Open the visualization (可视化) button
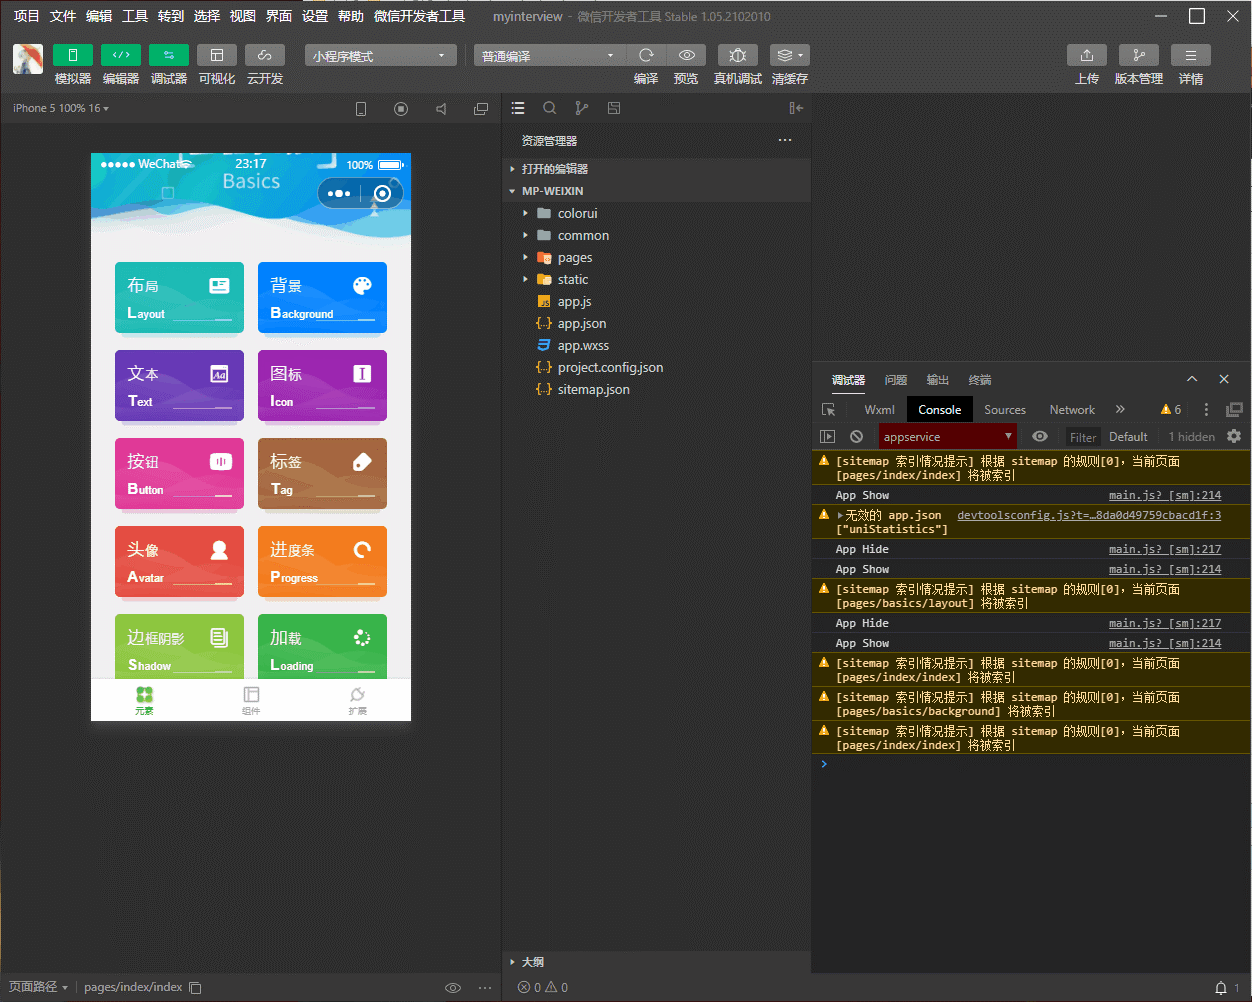The width and height of the screenshot is (1252, 1002). pos(217,55)
